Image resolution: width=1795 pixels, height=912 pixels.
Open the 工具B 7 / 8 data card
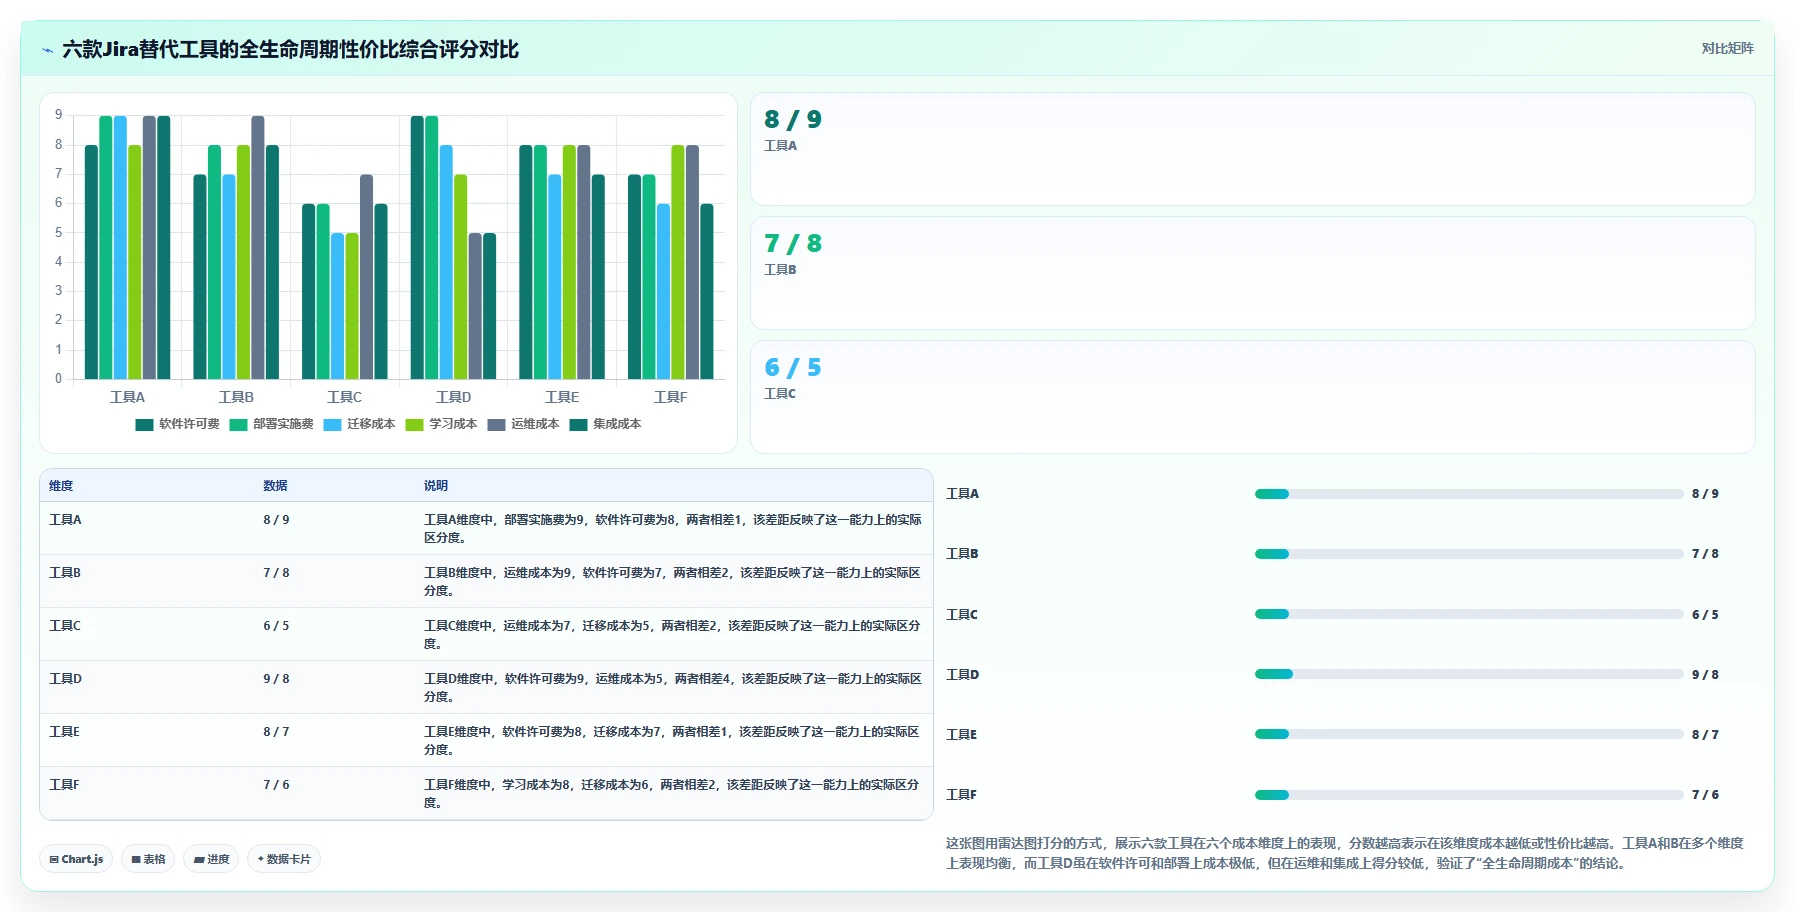(1252, 273)
